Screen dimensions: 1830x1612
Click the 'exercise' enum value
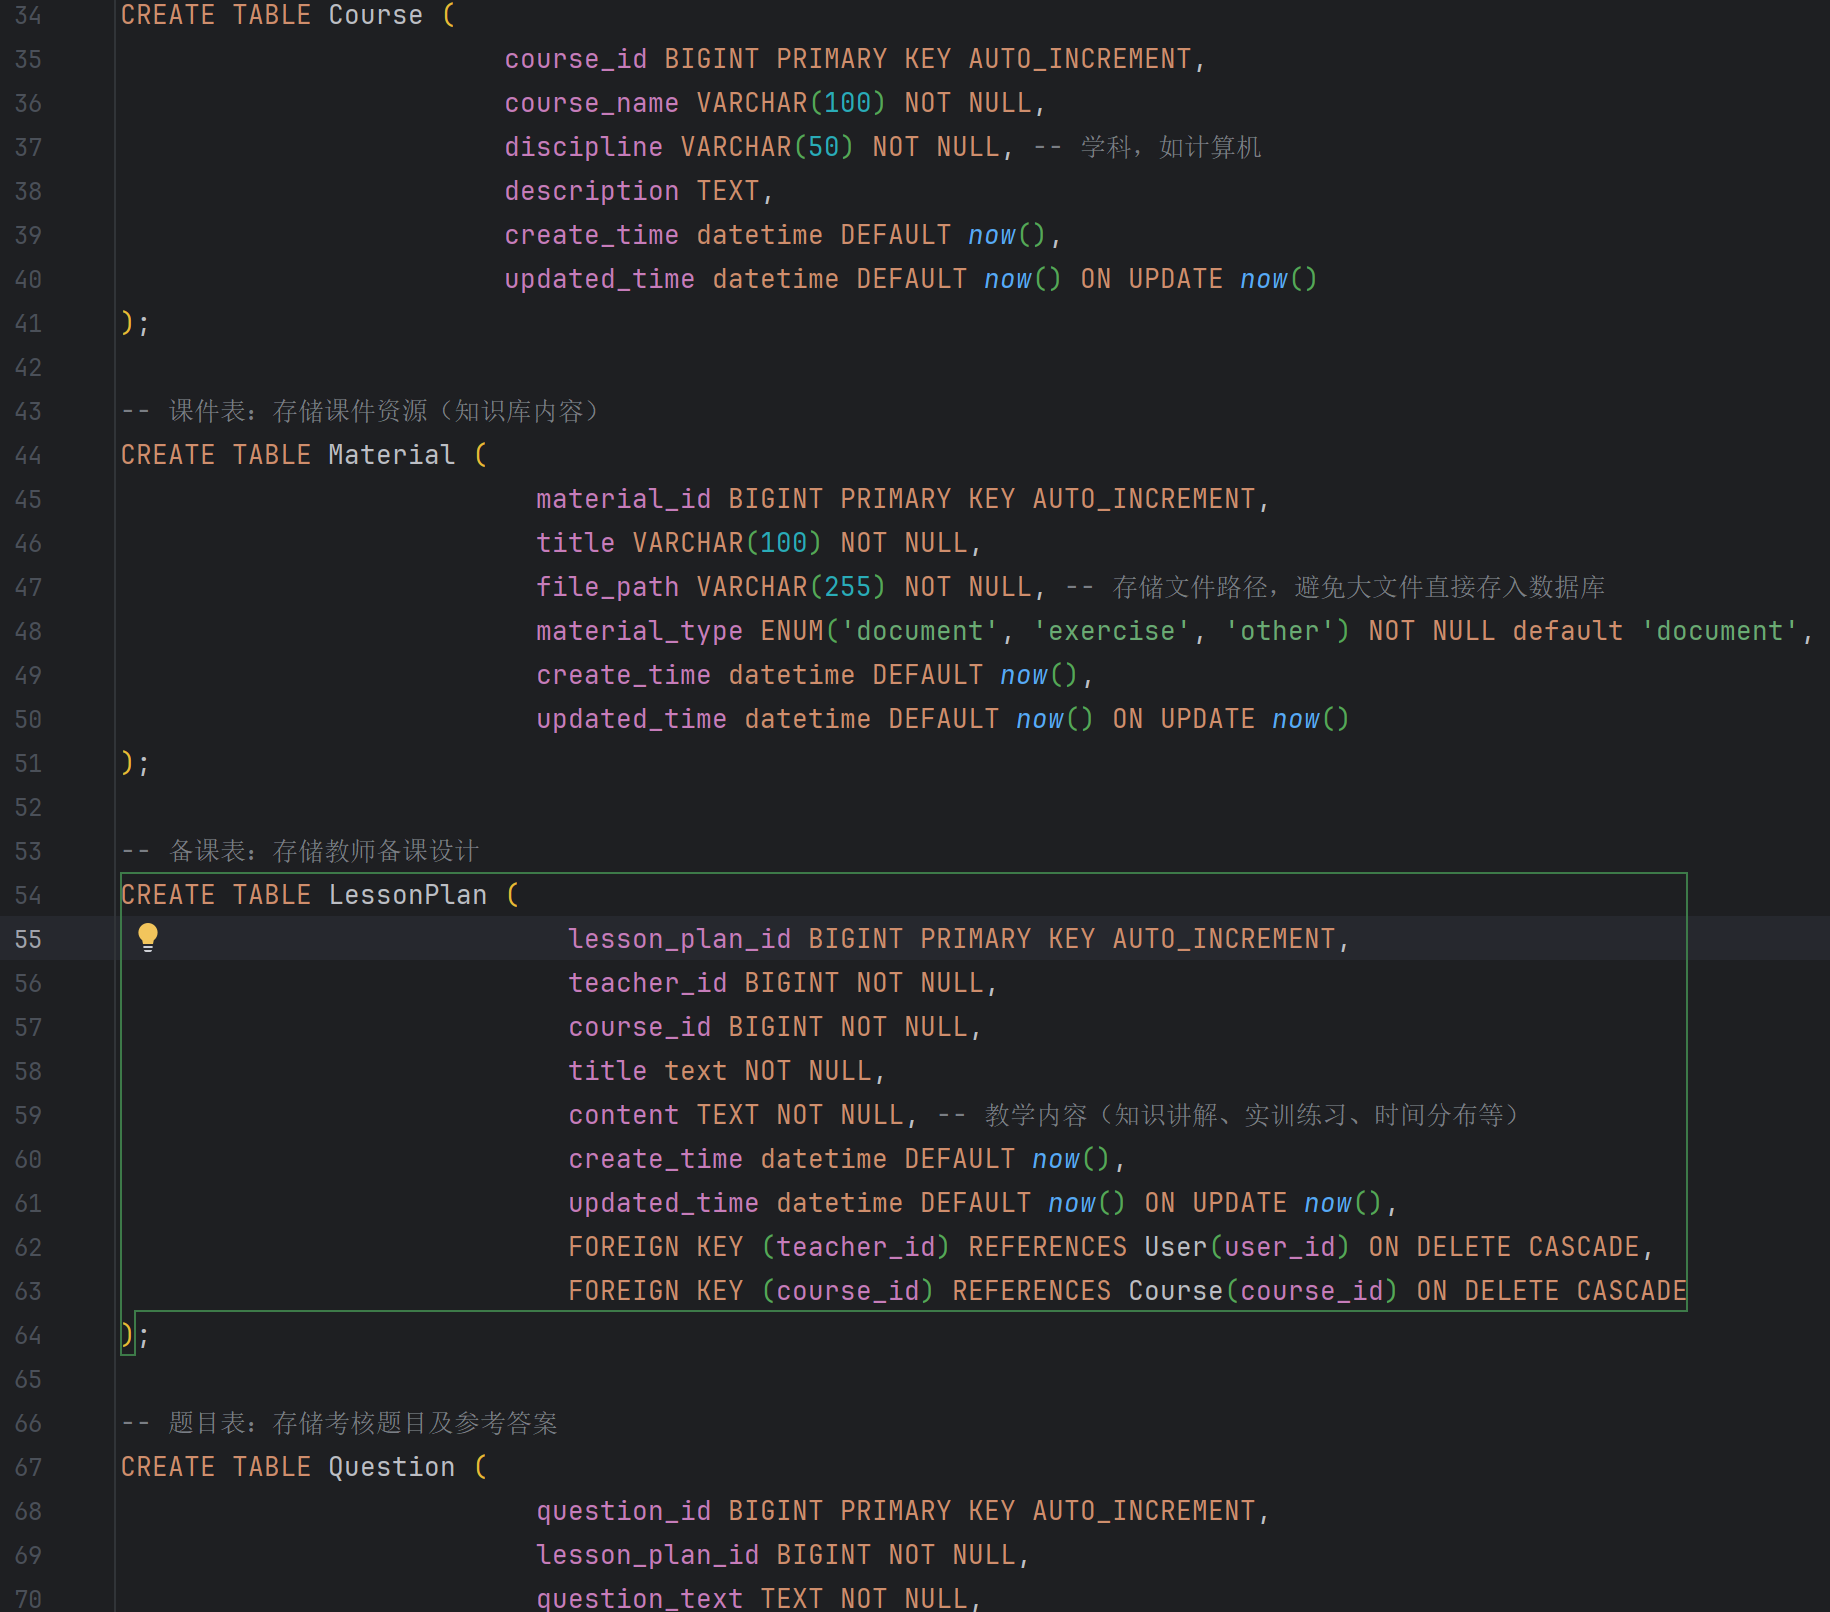click(x=1112, y=631)
